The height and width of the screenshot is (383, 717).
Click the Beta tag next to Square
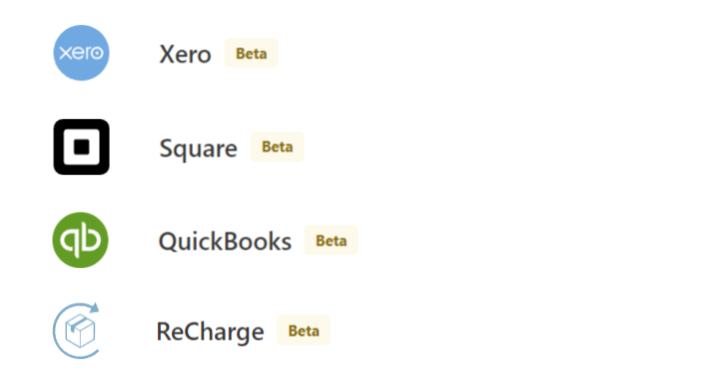click(277, 147)
